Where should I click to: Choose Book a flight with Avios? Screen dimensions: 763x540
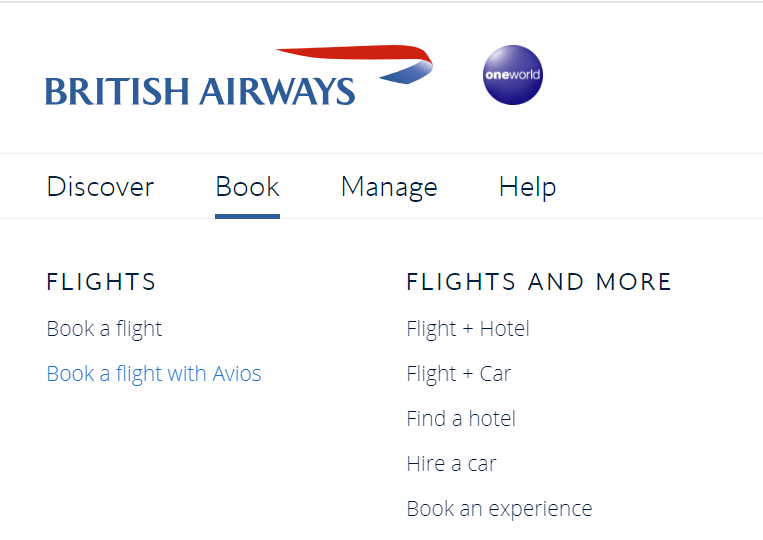[154, 374]
